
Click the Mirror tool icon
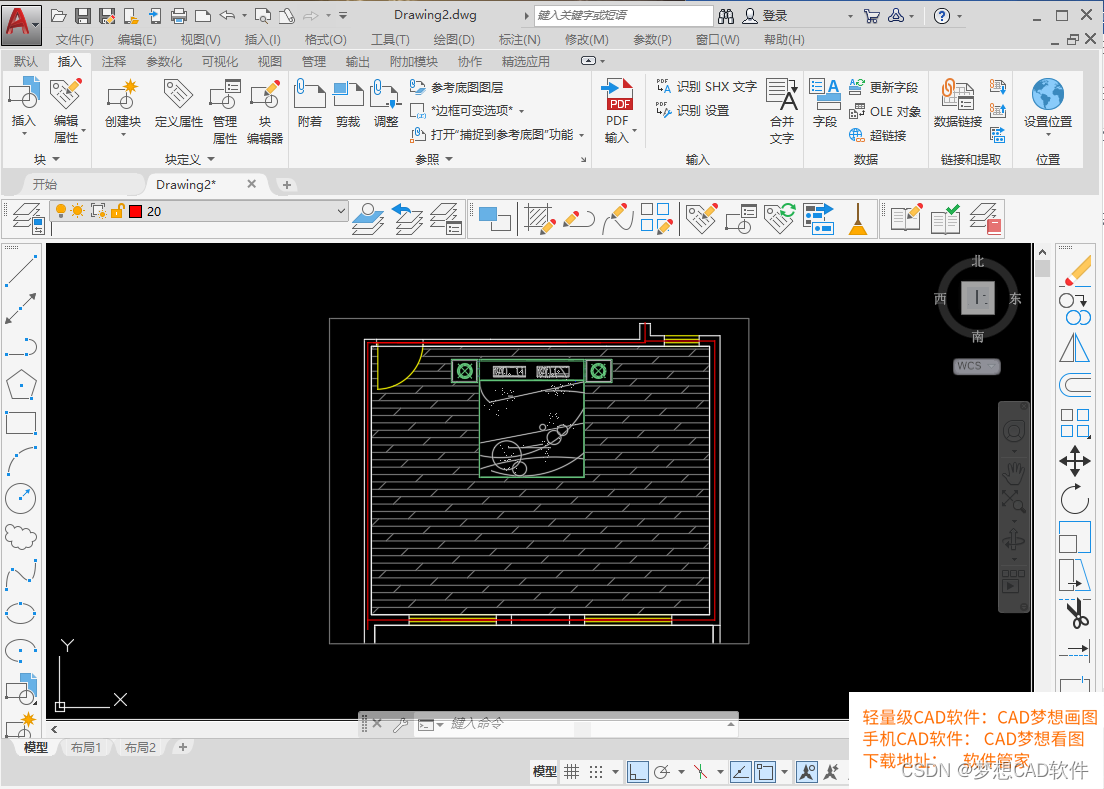(1075, 348)
